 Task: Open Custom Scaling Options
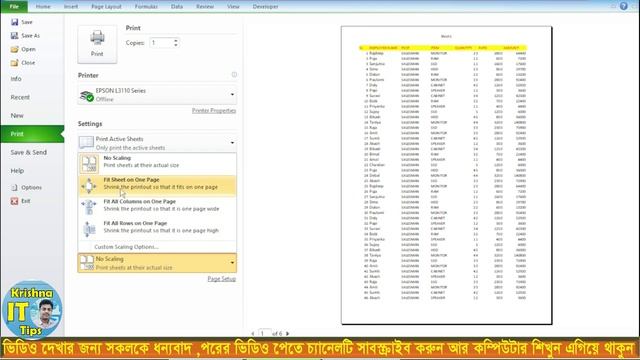pyautogui.click(x=126, y=247)
